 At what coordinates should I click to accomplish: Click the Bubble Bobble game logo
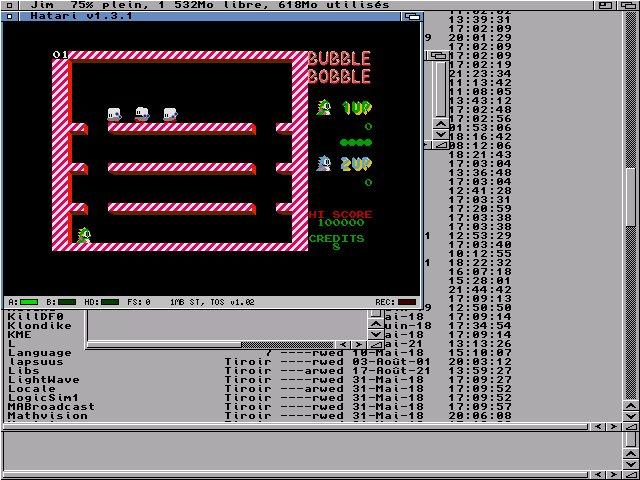340,67
